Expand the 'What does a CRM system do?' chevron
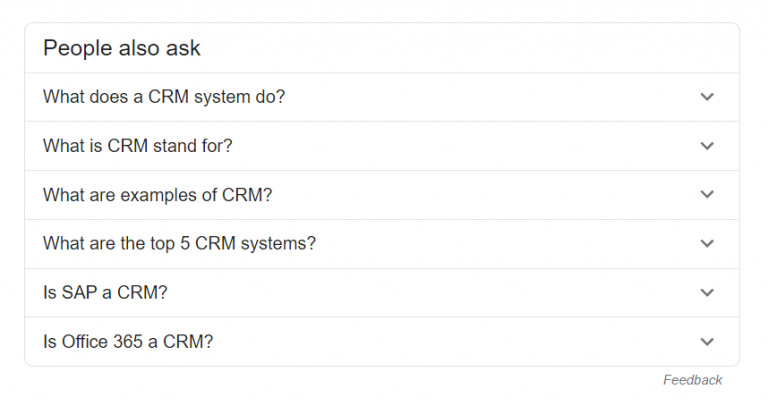Image resolution: width=768 pixels, height=406 pixels. 707,97
